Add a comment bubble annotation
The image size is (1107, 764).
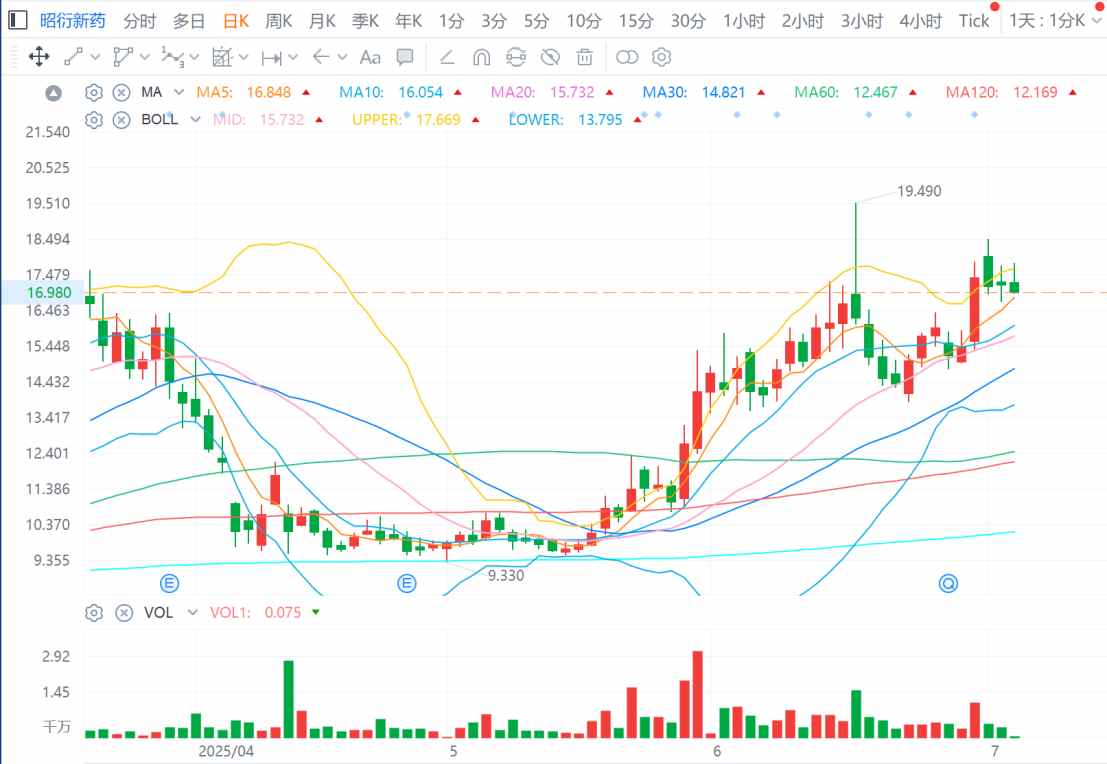pyautogui.click(x=405, y=57)
